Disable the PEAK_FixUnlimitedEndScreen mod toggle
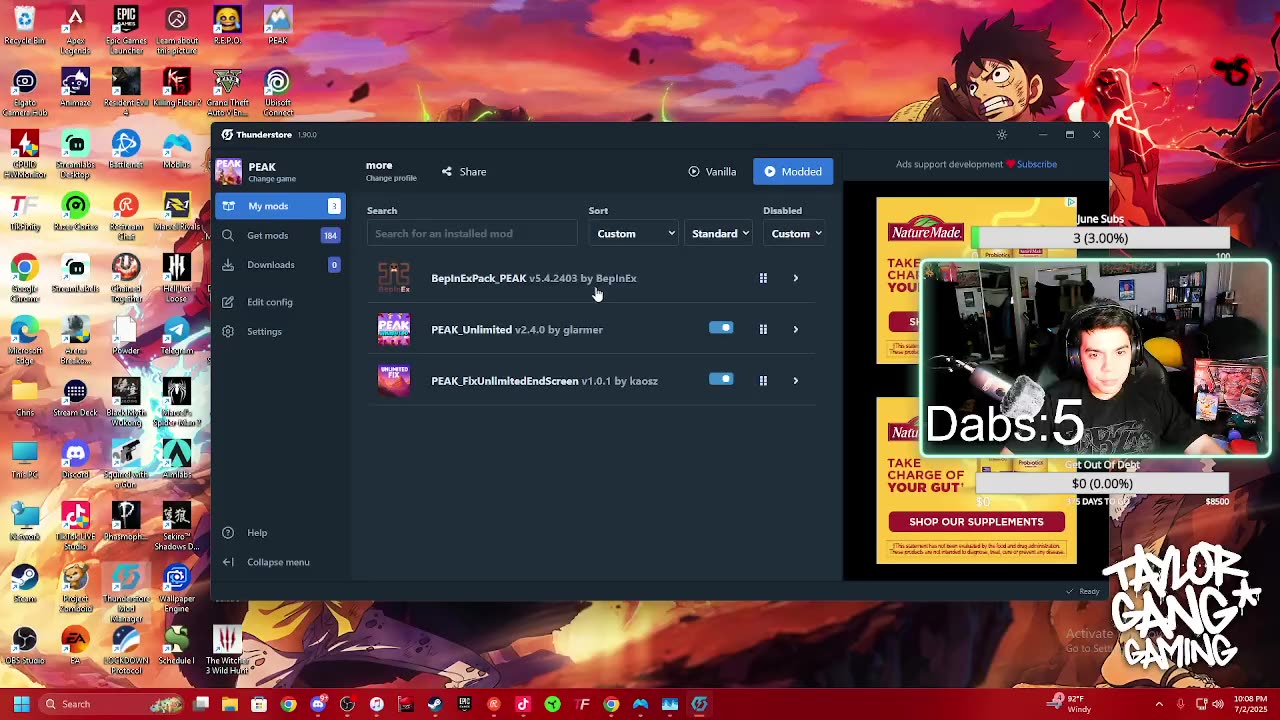Screen dimensions: 1280x720 (x=721, y=379)
